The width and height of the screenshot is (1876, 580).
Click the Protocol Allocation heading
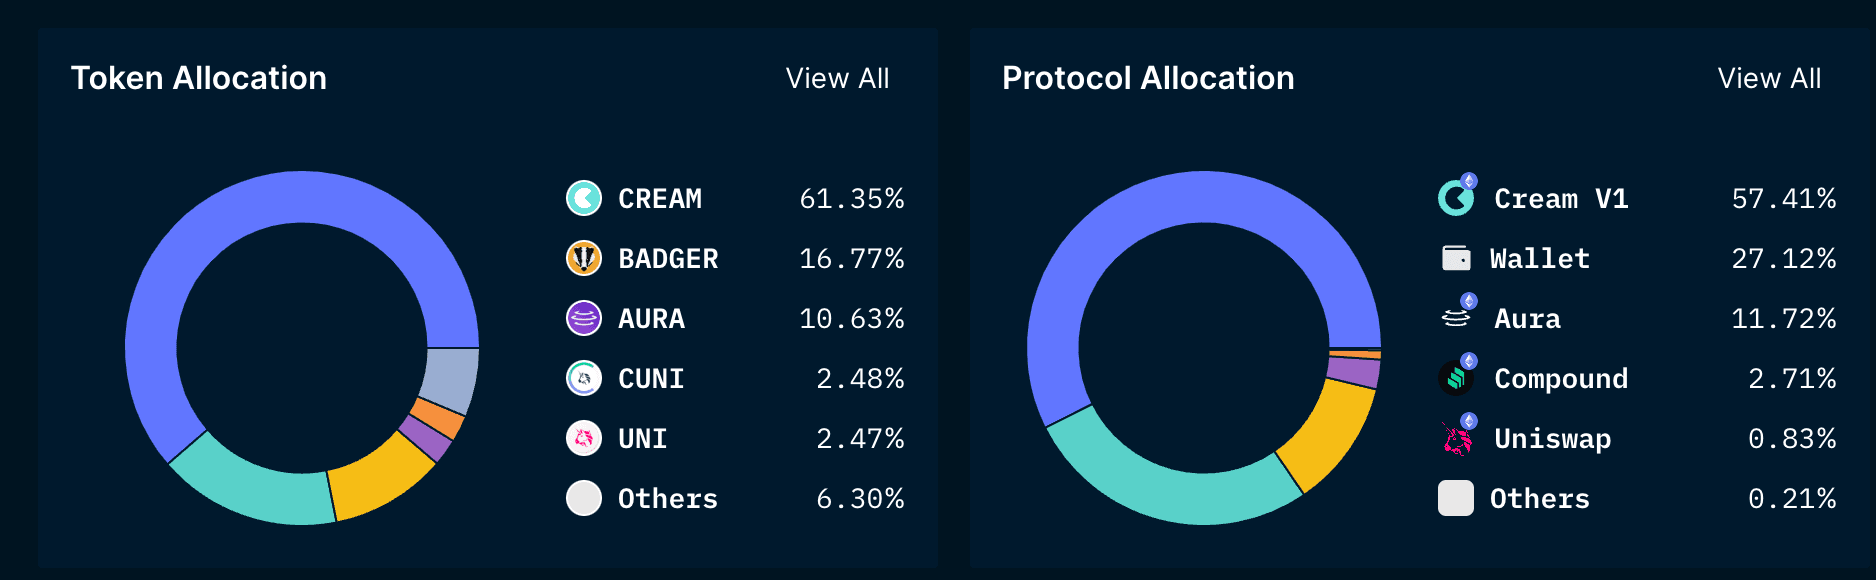pos(1148,78)
